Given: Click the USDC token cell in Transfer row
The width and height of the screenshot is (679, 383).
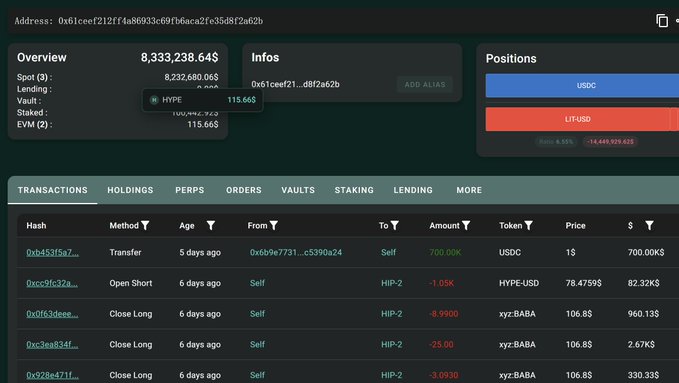Looking at the screenshot, I should 510,252.
